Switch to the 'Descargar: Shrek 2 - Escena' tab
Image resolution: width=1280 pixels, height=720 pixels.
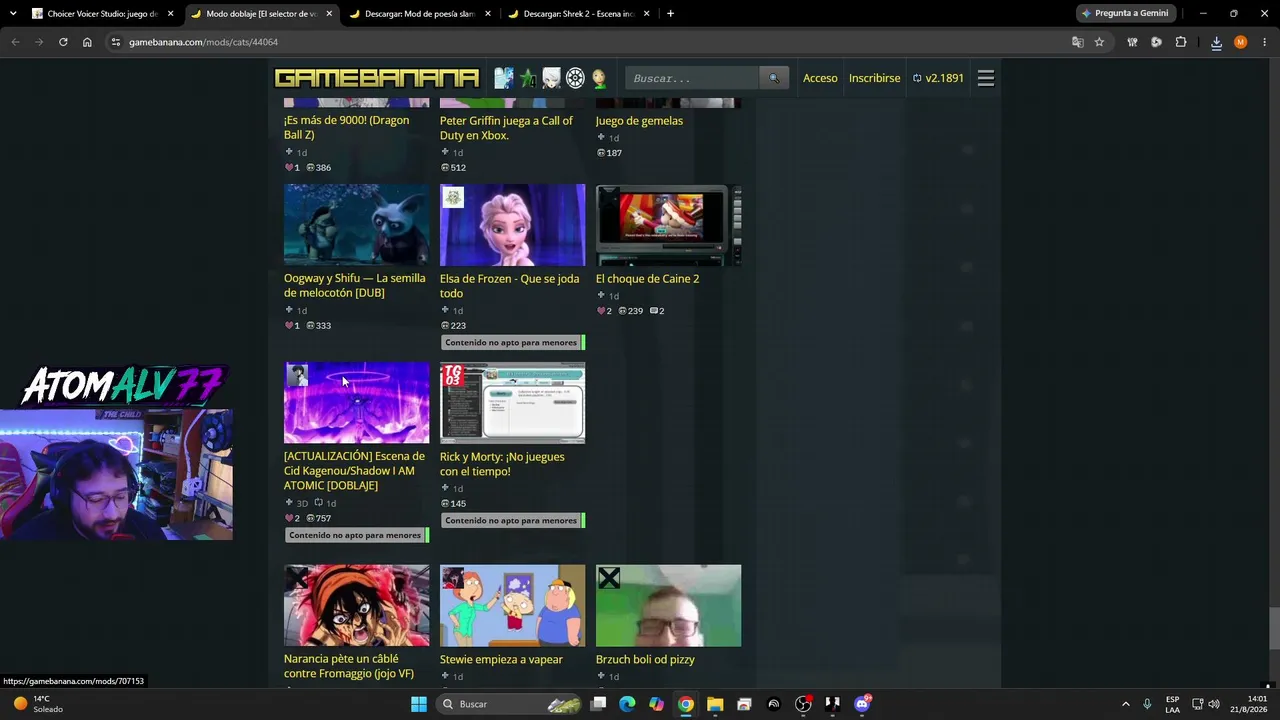578,14
